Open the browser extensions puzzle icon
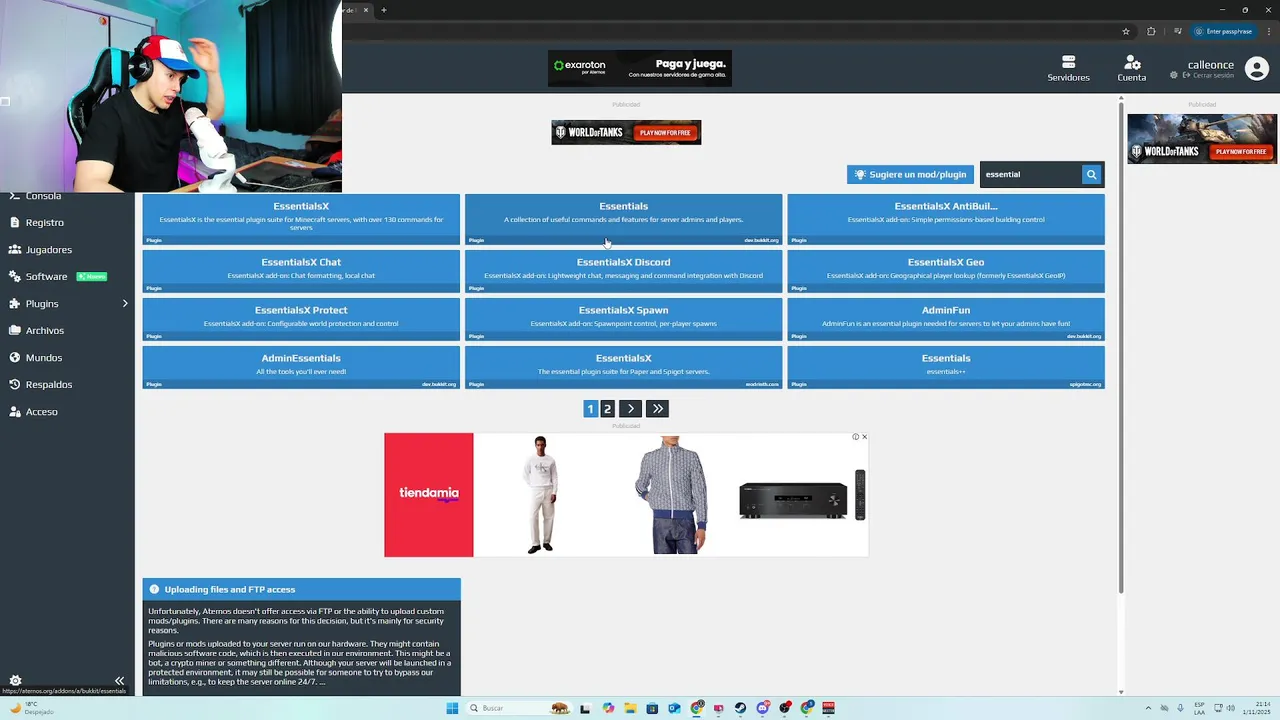Image resolution: width=1280 pixels, height=720 pixels. point(1151,31)
